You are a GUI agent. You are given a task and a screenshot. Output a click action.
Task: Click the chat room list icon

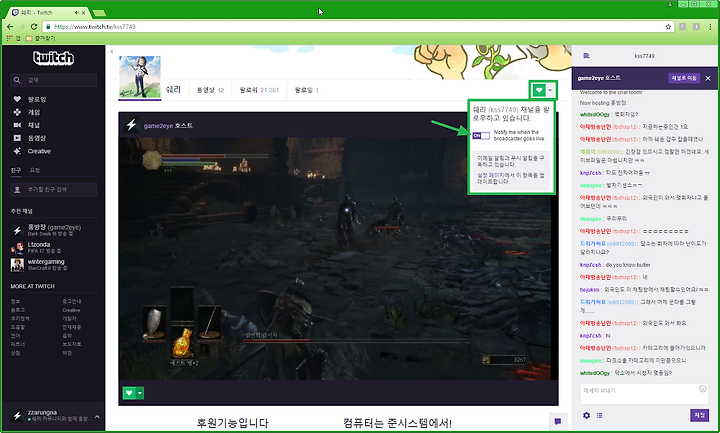pos(586,56)
